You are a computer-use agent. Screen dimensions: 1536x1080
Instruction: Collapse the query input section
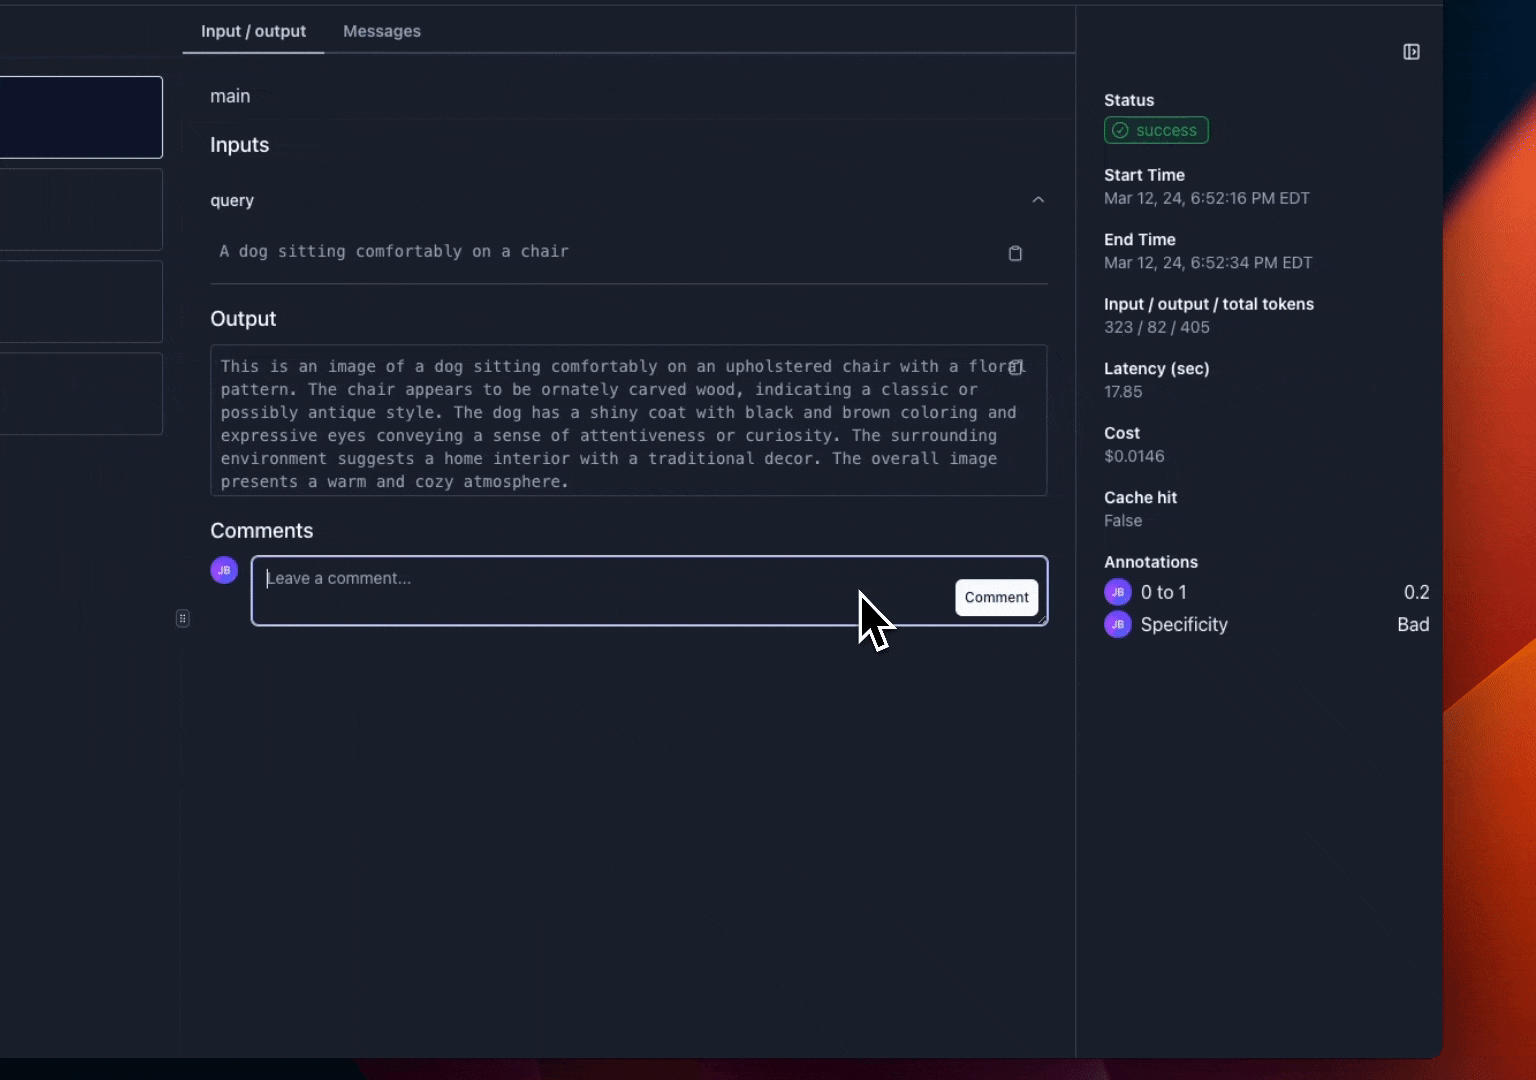(x=1038, y=199)
